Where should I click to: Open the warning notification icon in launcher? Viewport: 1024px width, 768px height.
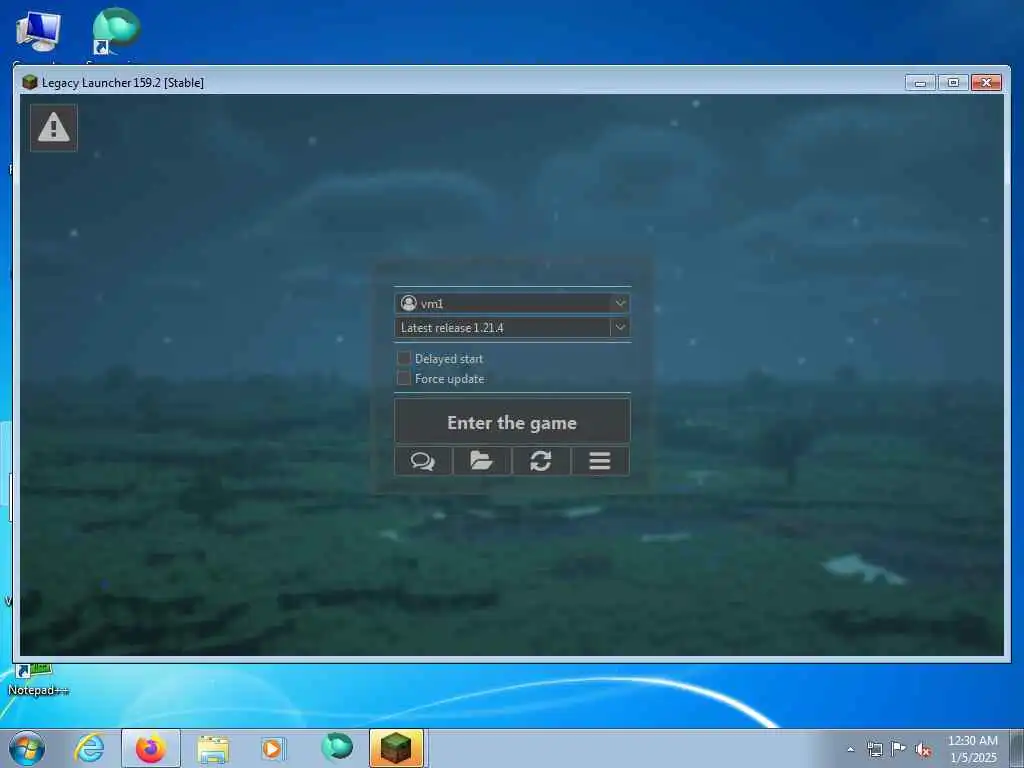point(54,127)
